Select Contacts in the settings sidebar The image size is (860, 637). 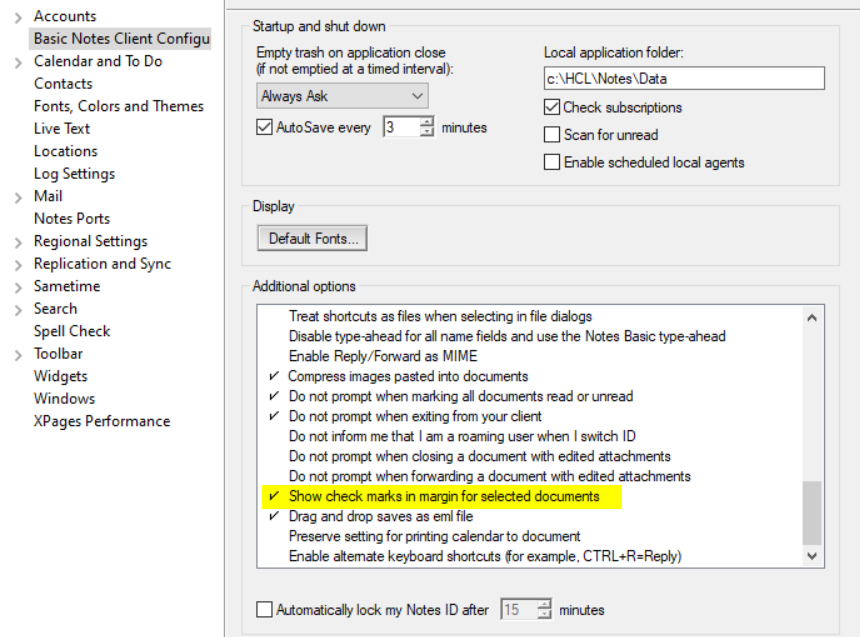click(x=62, y=83)
